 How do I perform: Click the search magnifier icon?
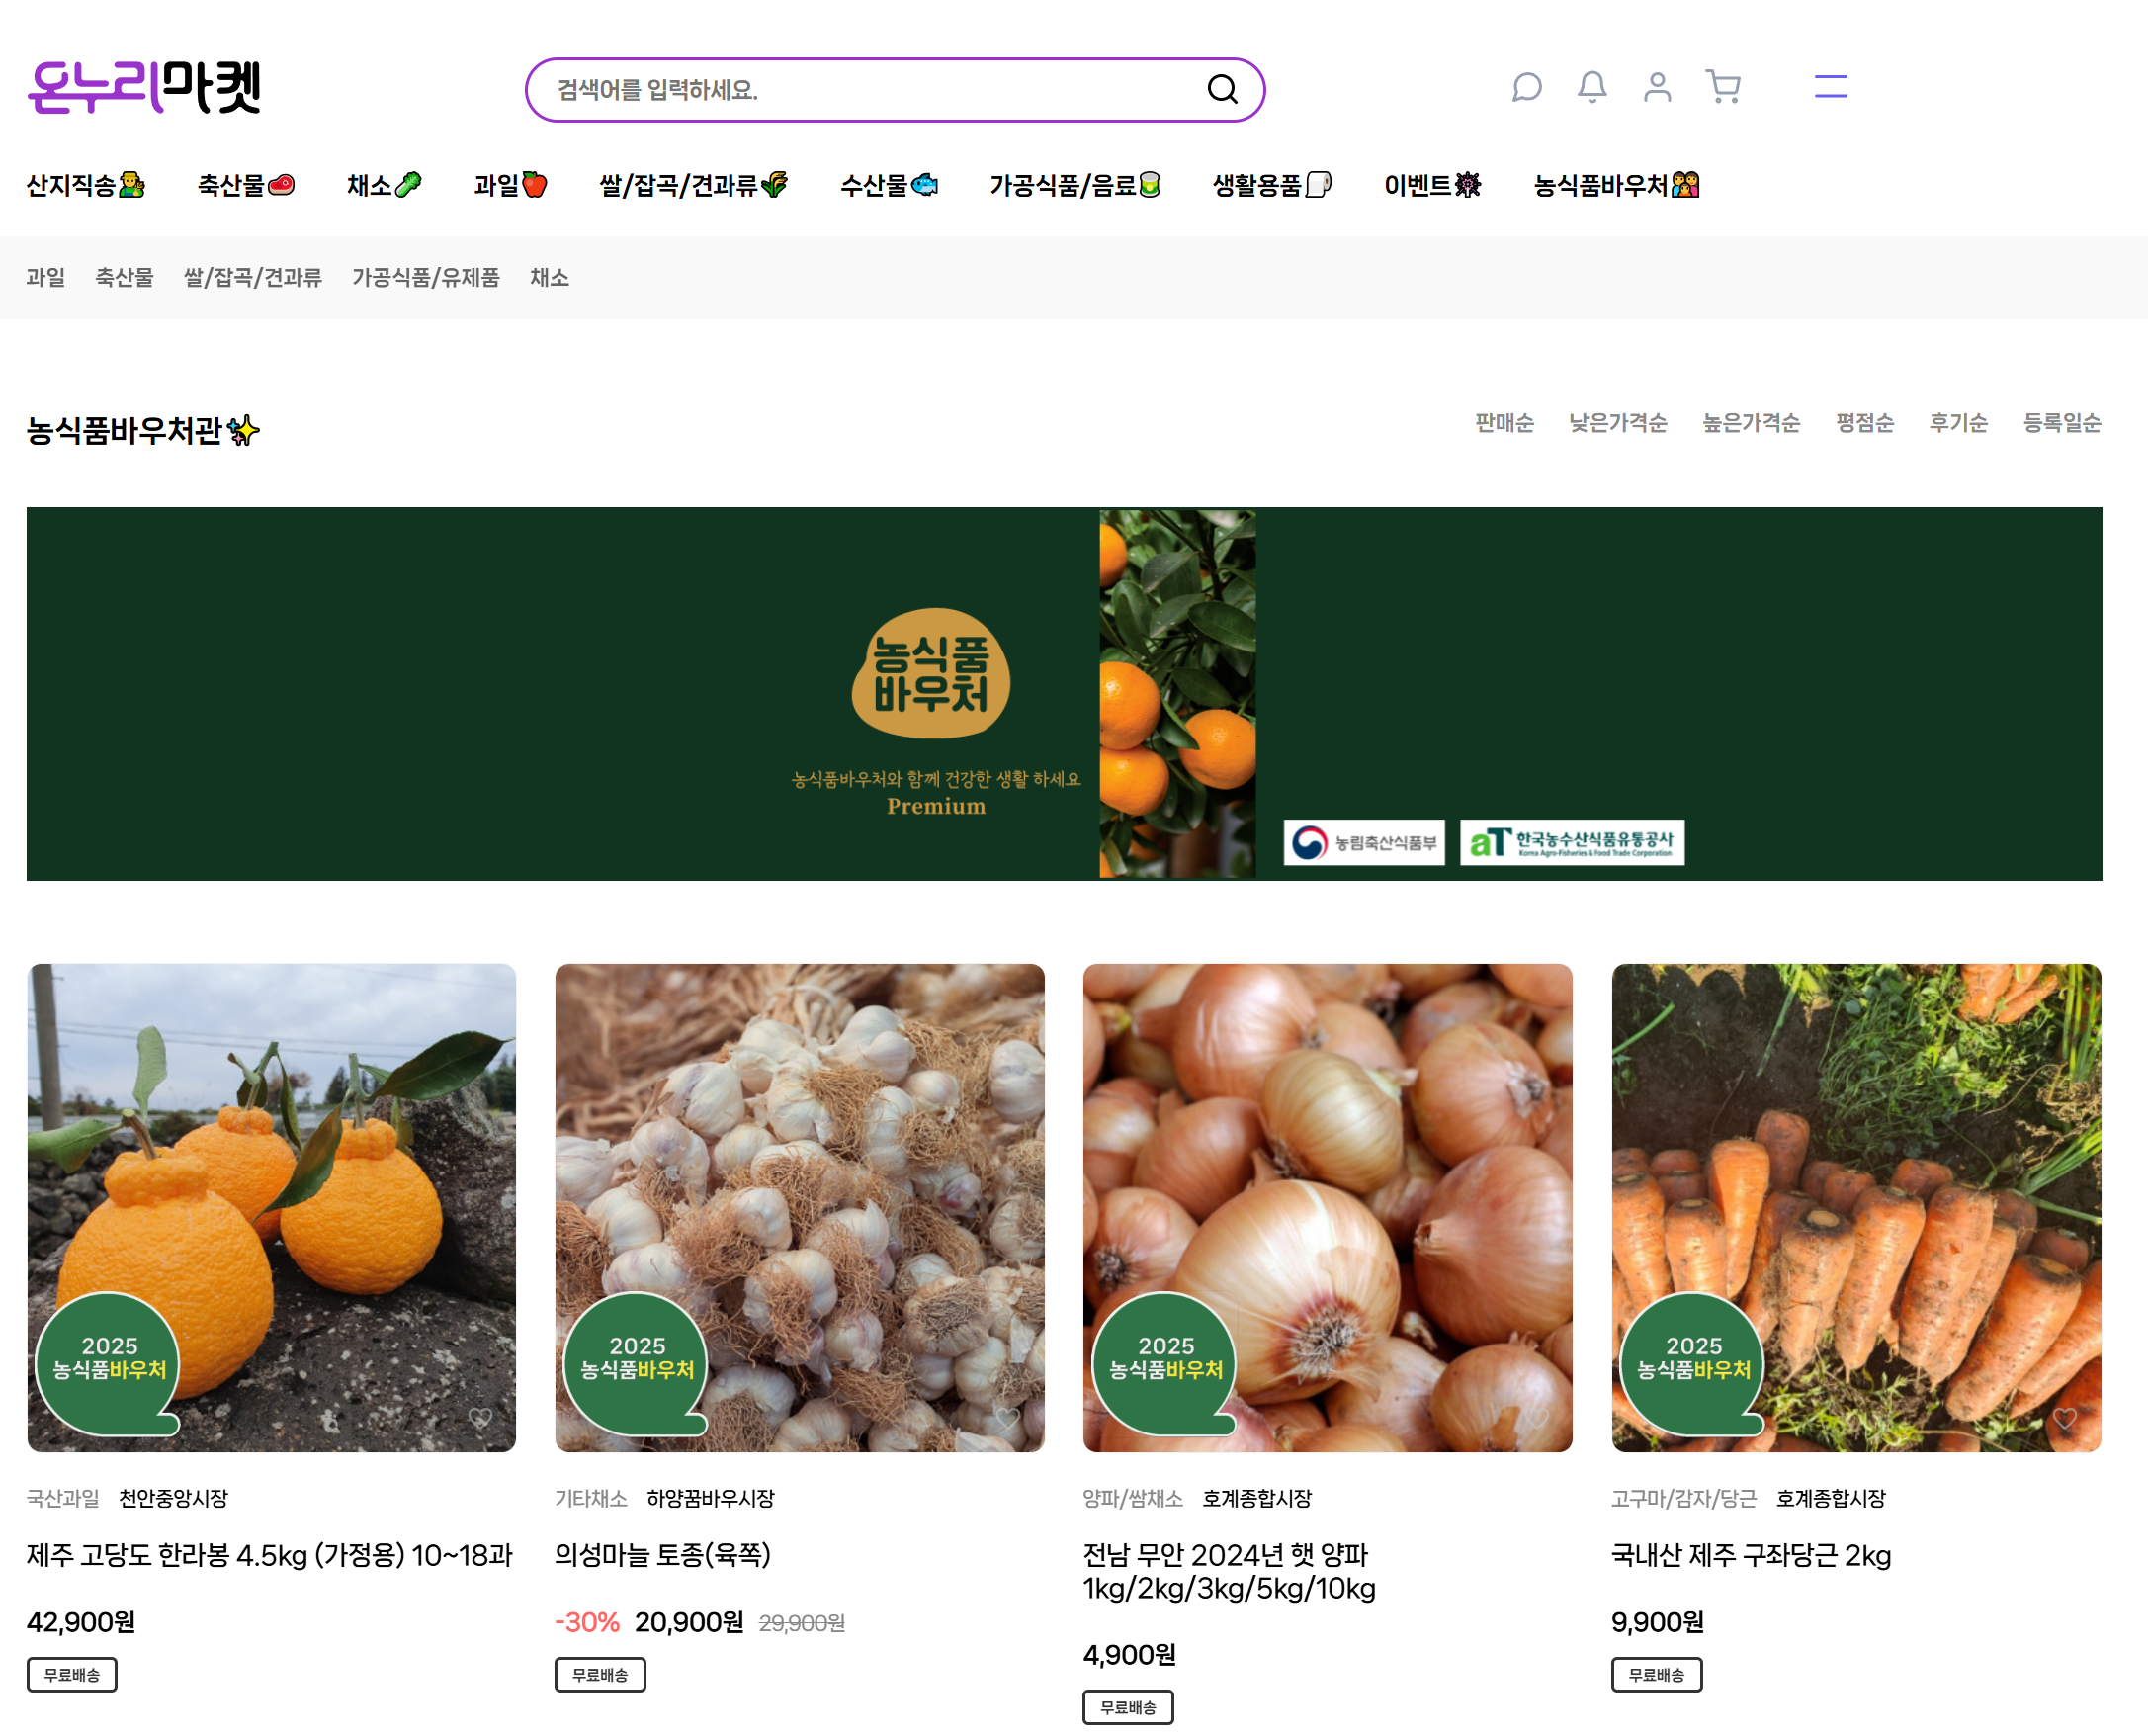(1222, 90)
